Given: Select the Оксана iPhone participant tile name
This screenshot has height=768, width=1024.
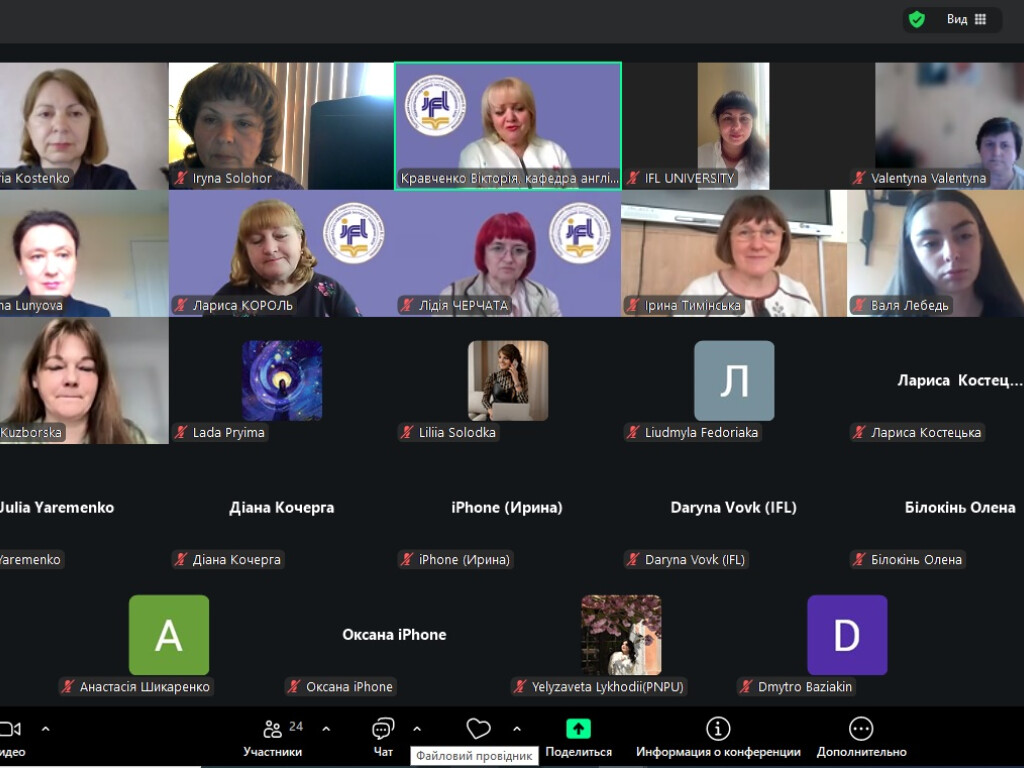Looking at the screenshot, I should (394, 635).
